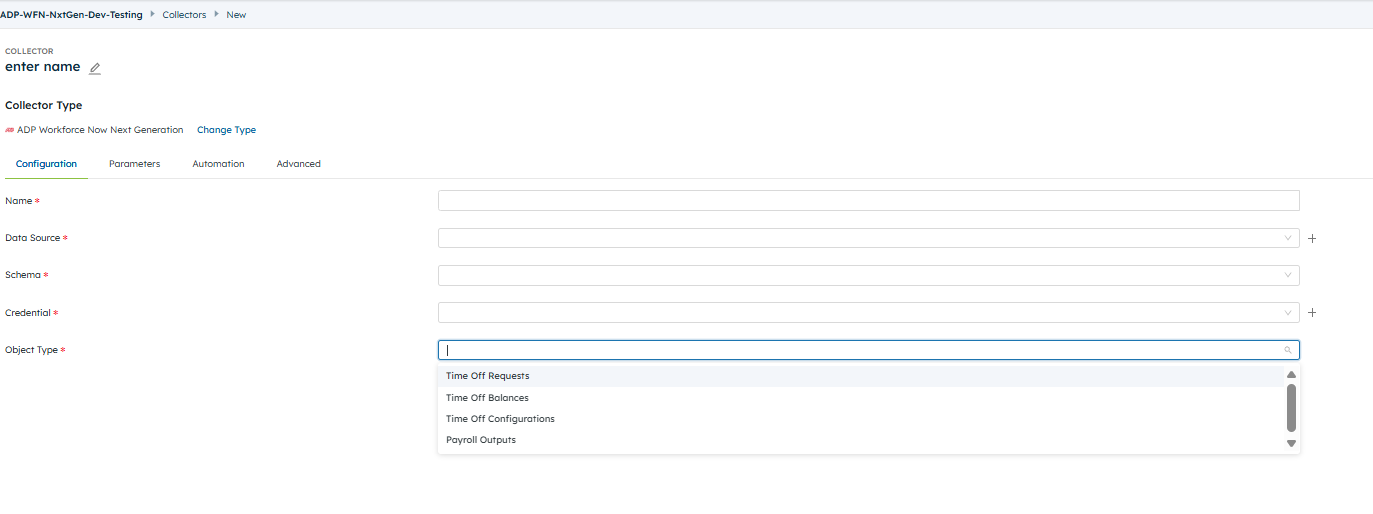Open the Schema dropdown
This screenshot has height=514, width=1373.
coord(1287,275)
